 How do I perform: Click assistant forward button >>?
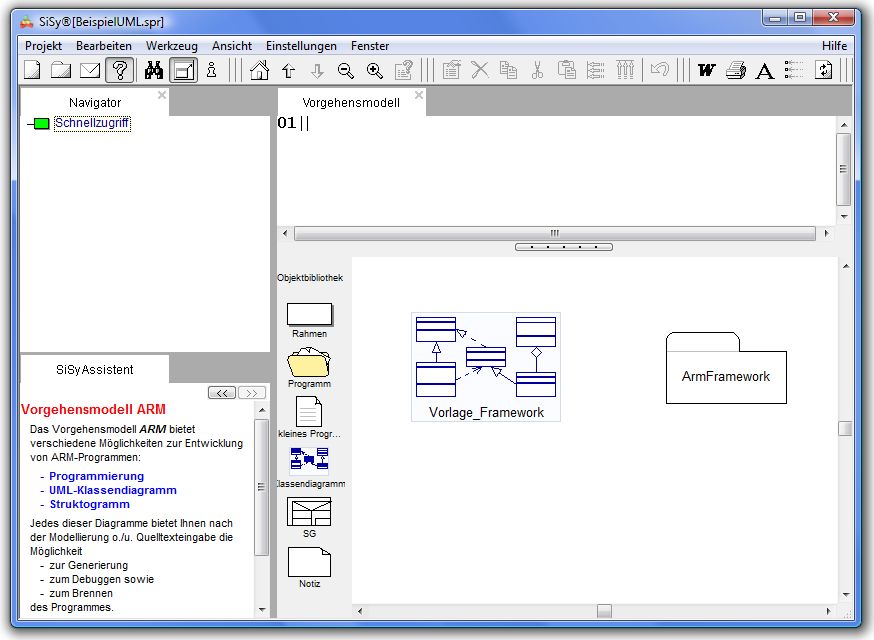(x=252, y=393)
